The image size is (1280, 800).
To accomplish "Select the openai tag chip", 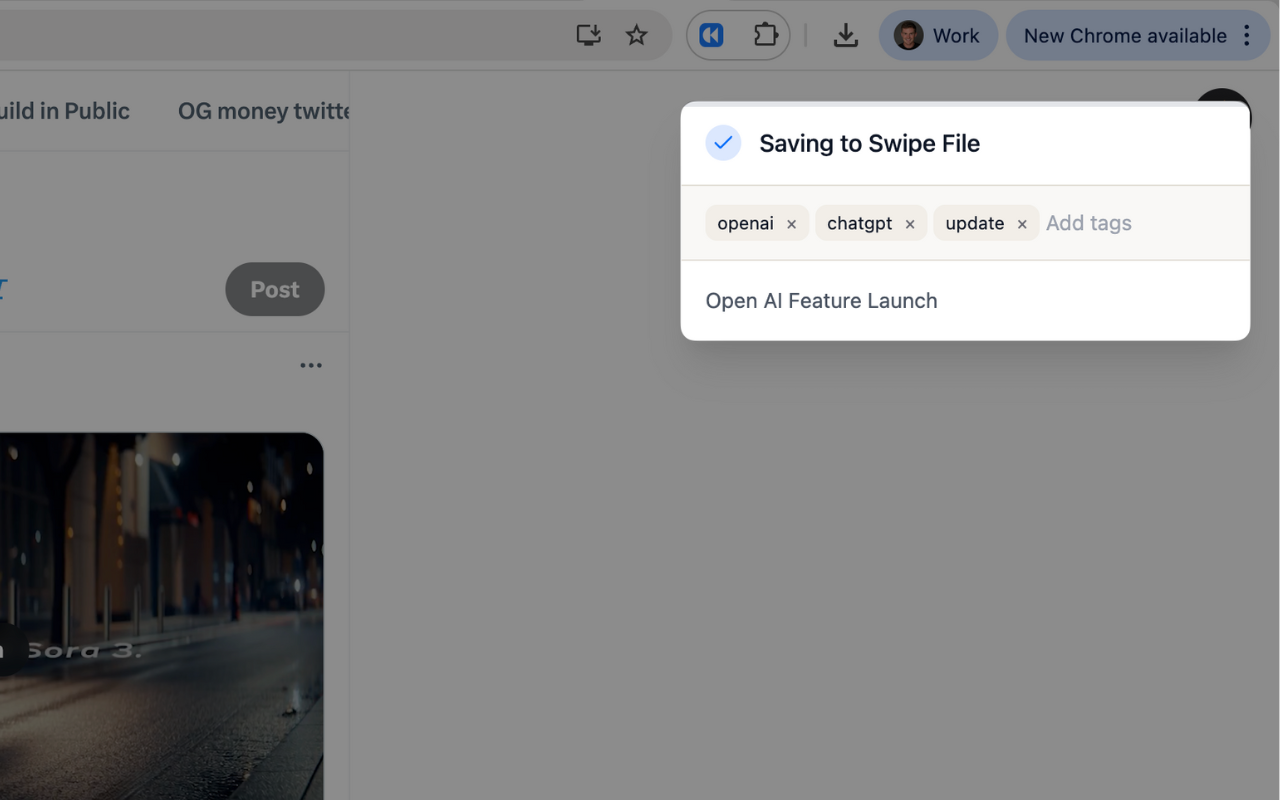I will tap(745, 223).
